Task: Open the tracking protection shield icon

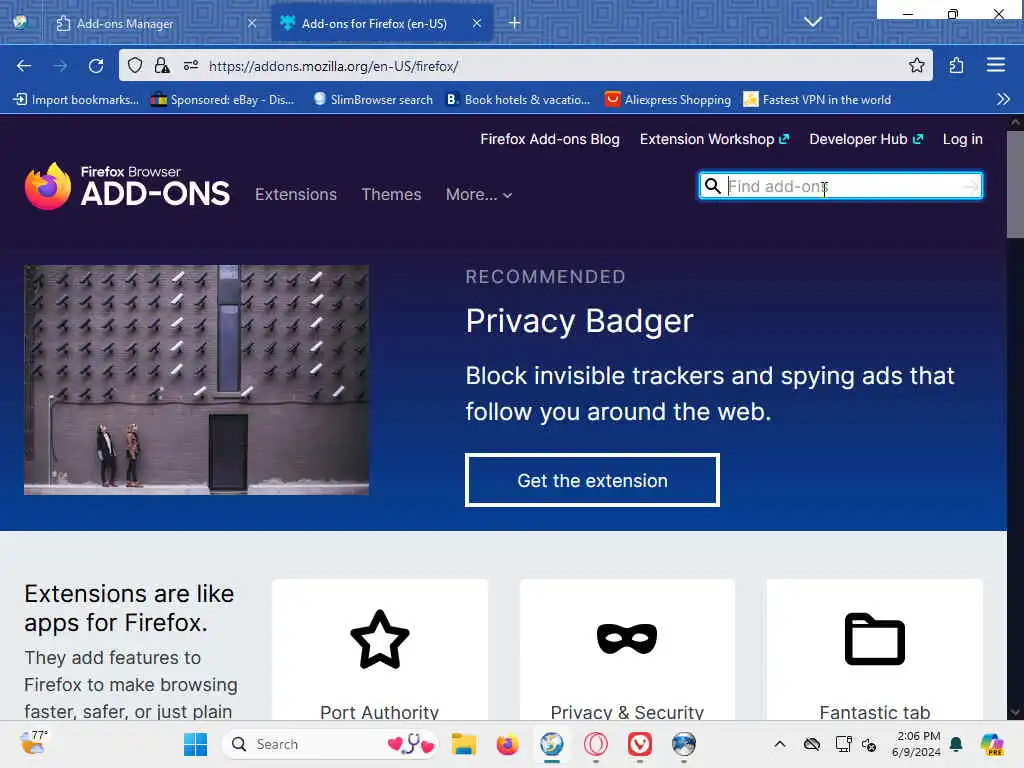Action: pos(135,65)
